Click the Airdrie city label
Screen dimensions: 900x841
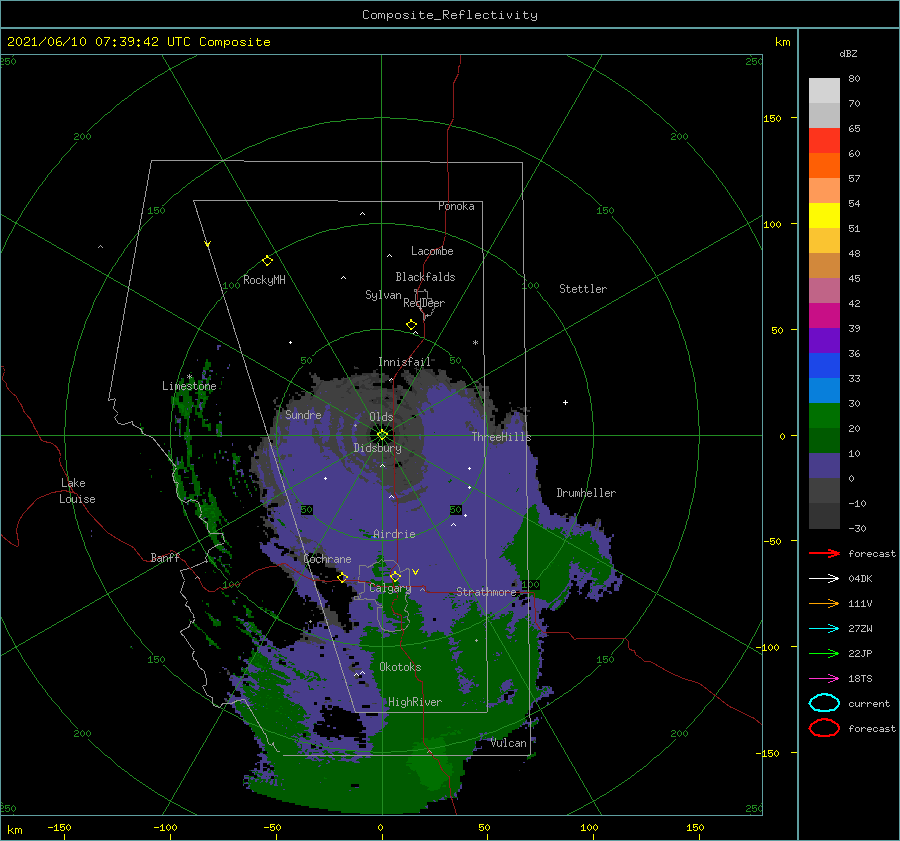pos(394,534)
